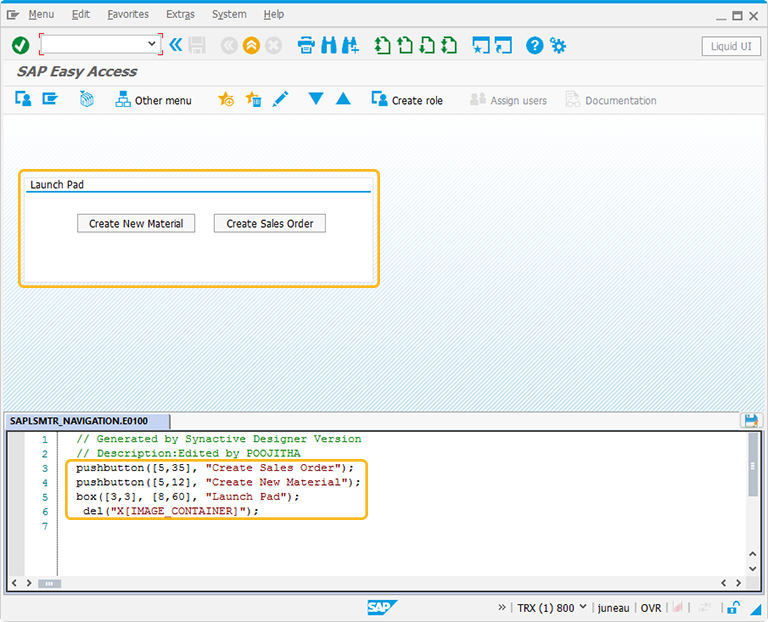The image size is (768, 622).
Task: Click the Create Sales Order pushbutton
Action: (270, 223)
